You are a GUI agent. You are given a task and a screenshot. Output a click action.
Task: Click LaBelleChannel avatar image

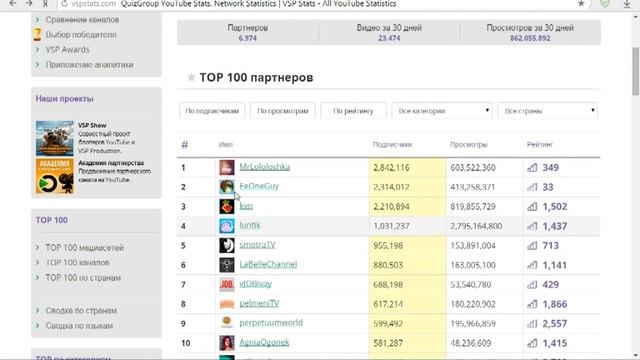coord(227,265)
